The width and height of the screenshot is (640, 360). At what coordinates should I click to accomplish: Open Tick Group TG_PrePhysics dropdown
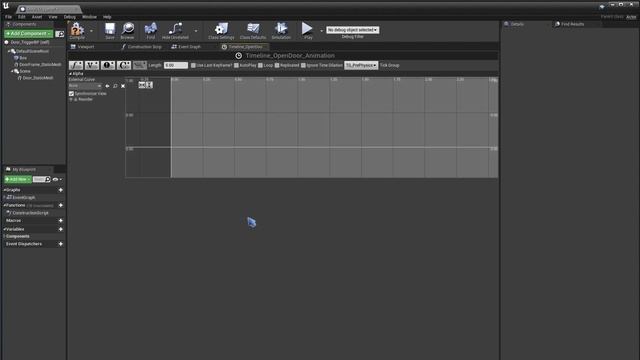tap(361, 65)
